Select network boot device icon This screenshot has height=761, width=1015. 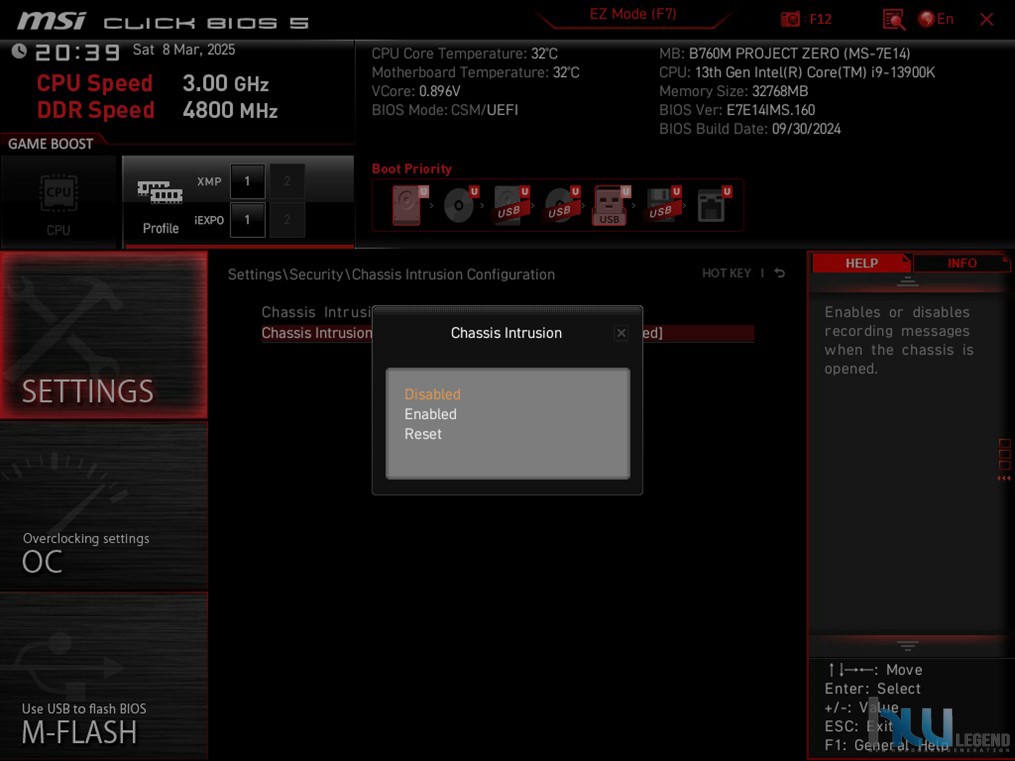[713, 204]
